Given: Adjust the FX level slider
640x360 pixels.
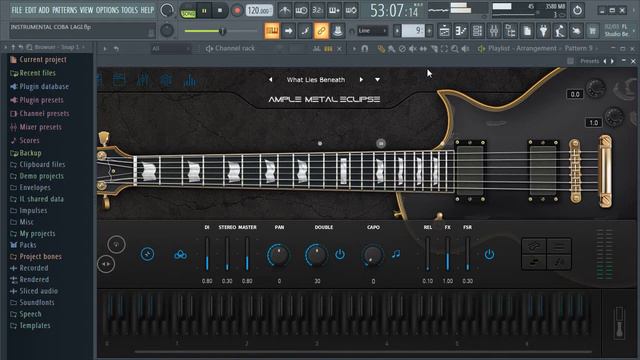Looking at the screenshot, I should pos(447,254).
